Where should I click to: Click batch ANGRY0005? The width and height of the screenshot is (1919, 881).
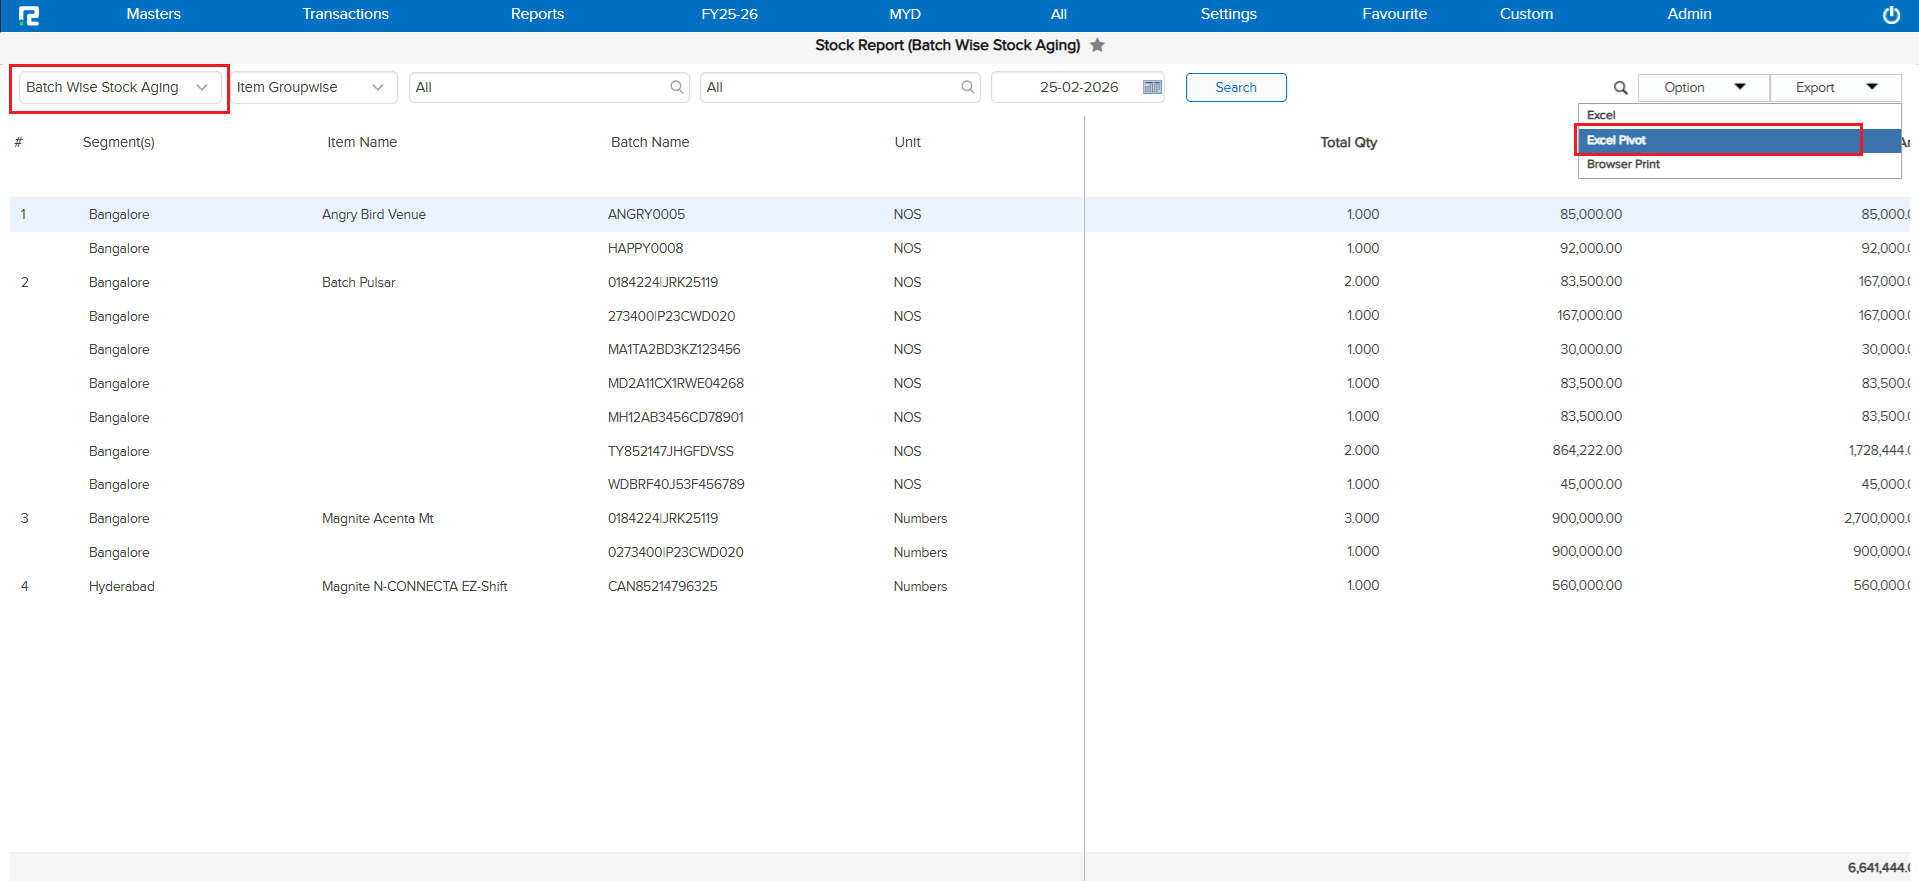tap(646, 214)
